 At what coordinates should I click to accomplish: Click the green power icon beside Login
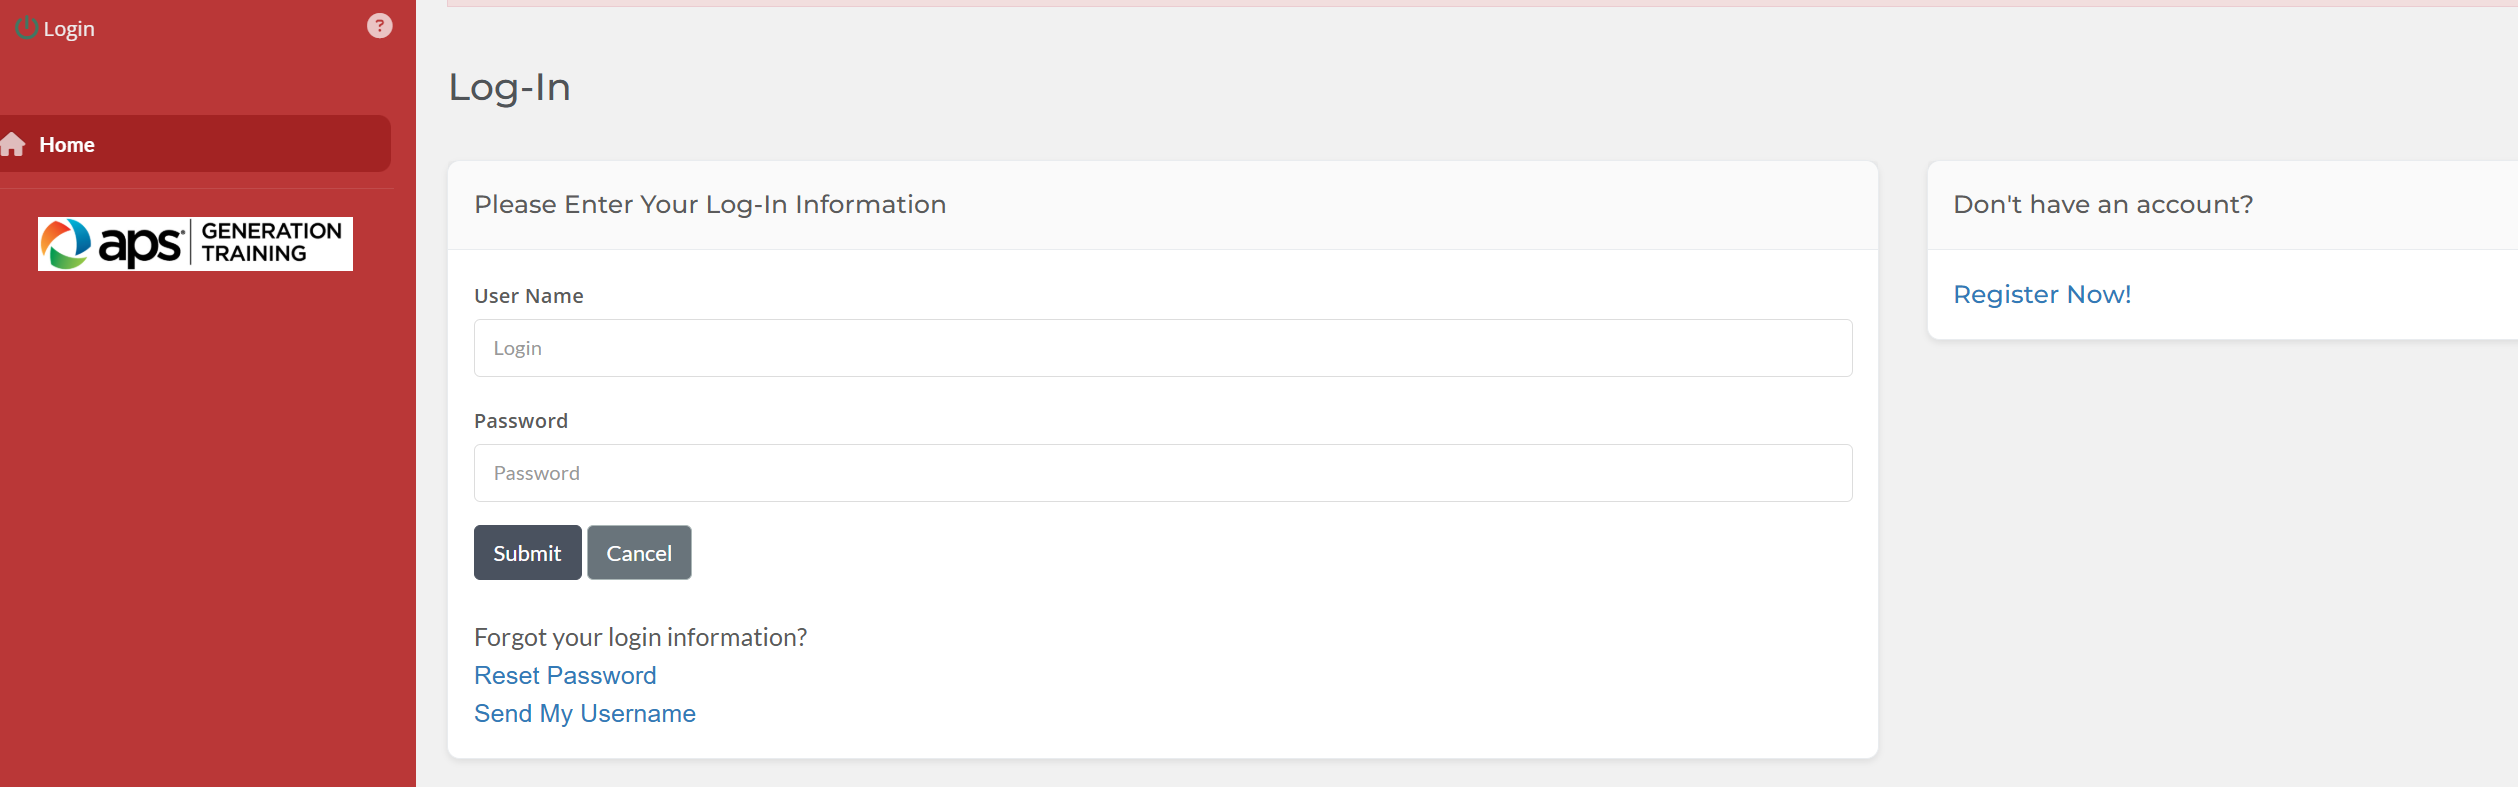27,29
